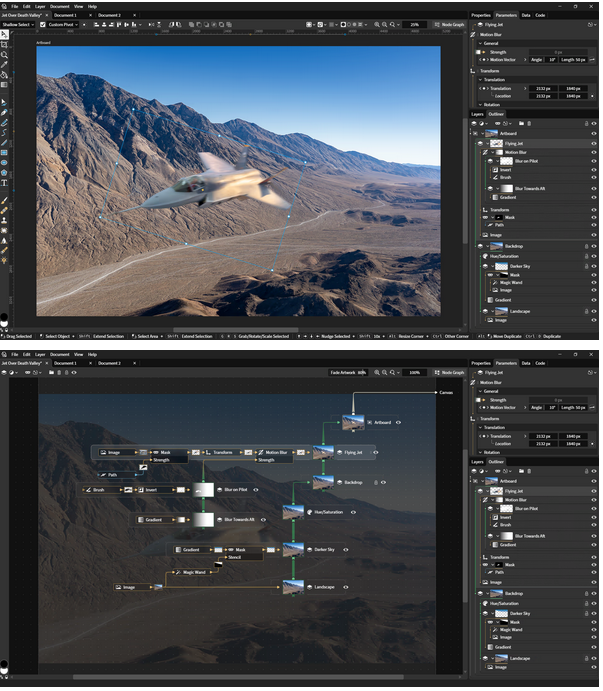Select the Ellipse shape tool
Image resolution: width=603 pixels, height=691 pixels.
click(x=4, y=162)
